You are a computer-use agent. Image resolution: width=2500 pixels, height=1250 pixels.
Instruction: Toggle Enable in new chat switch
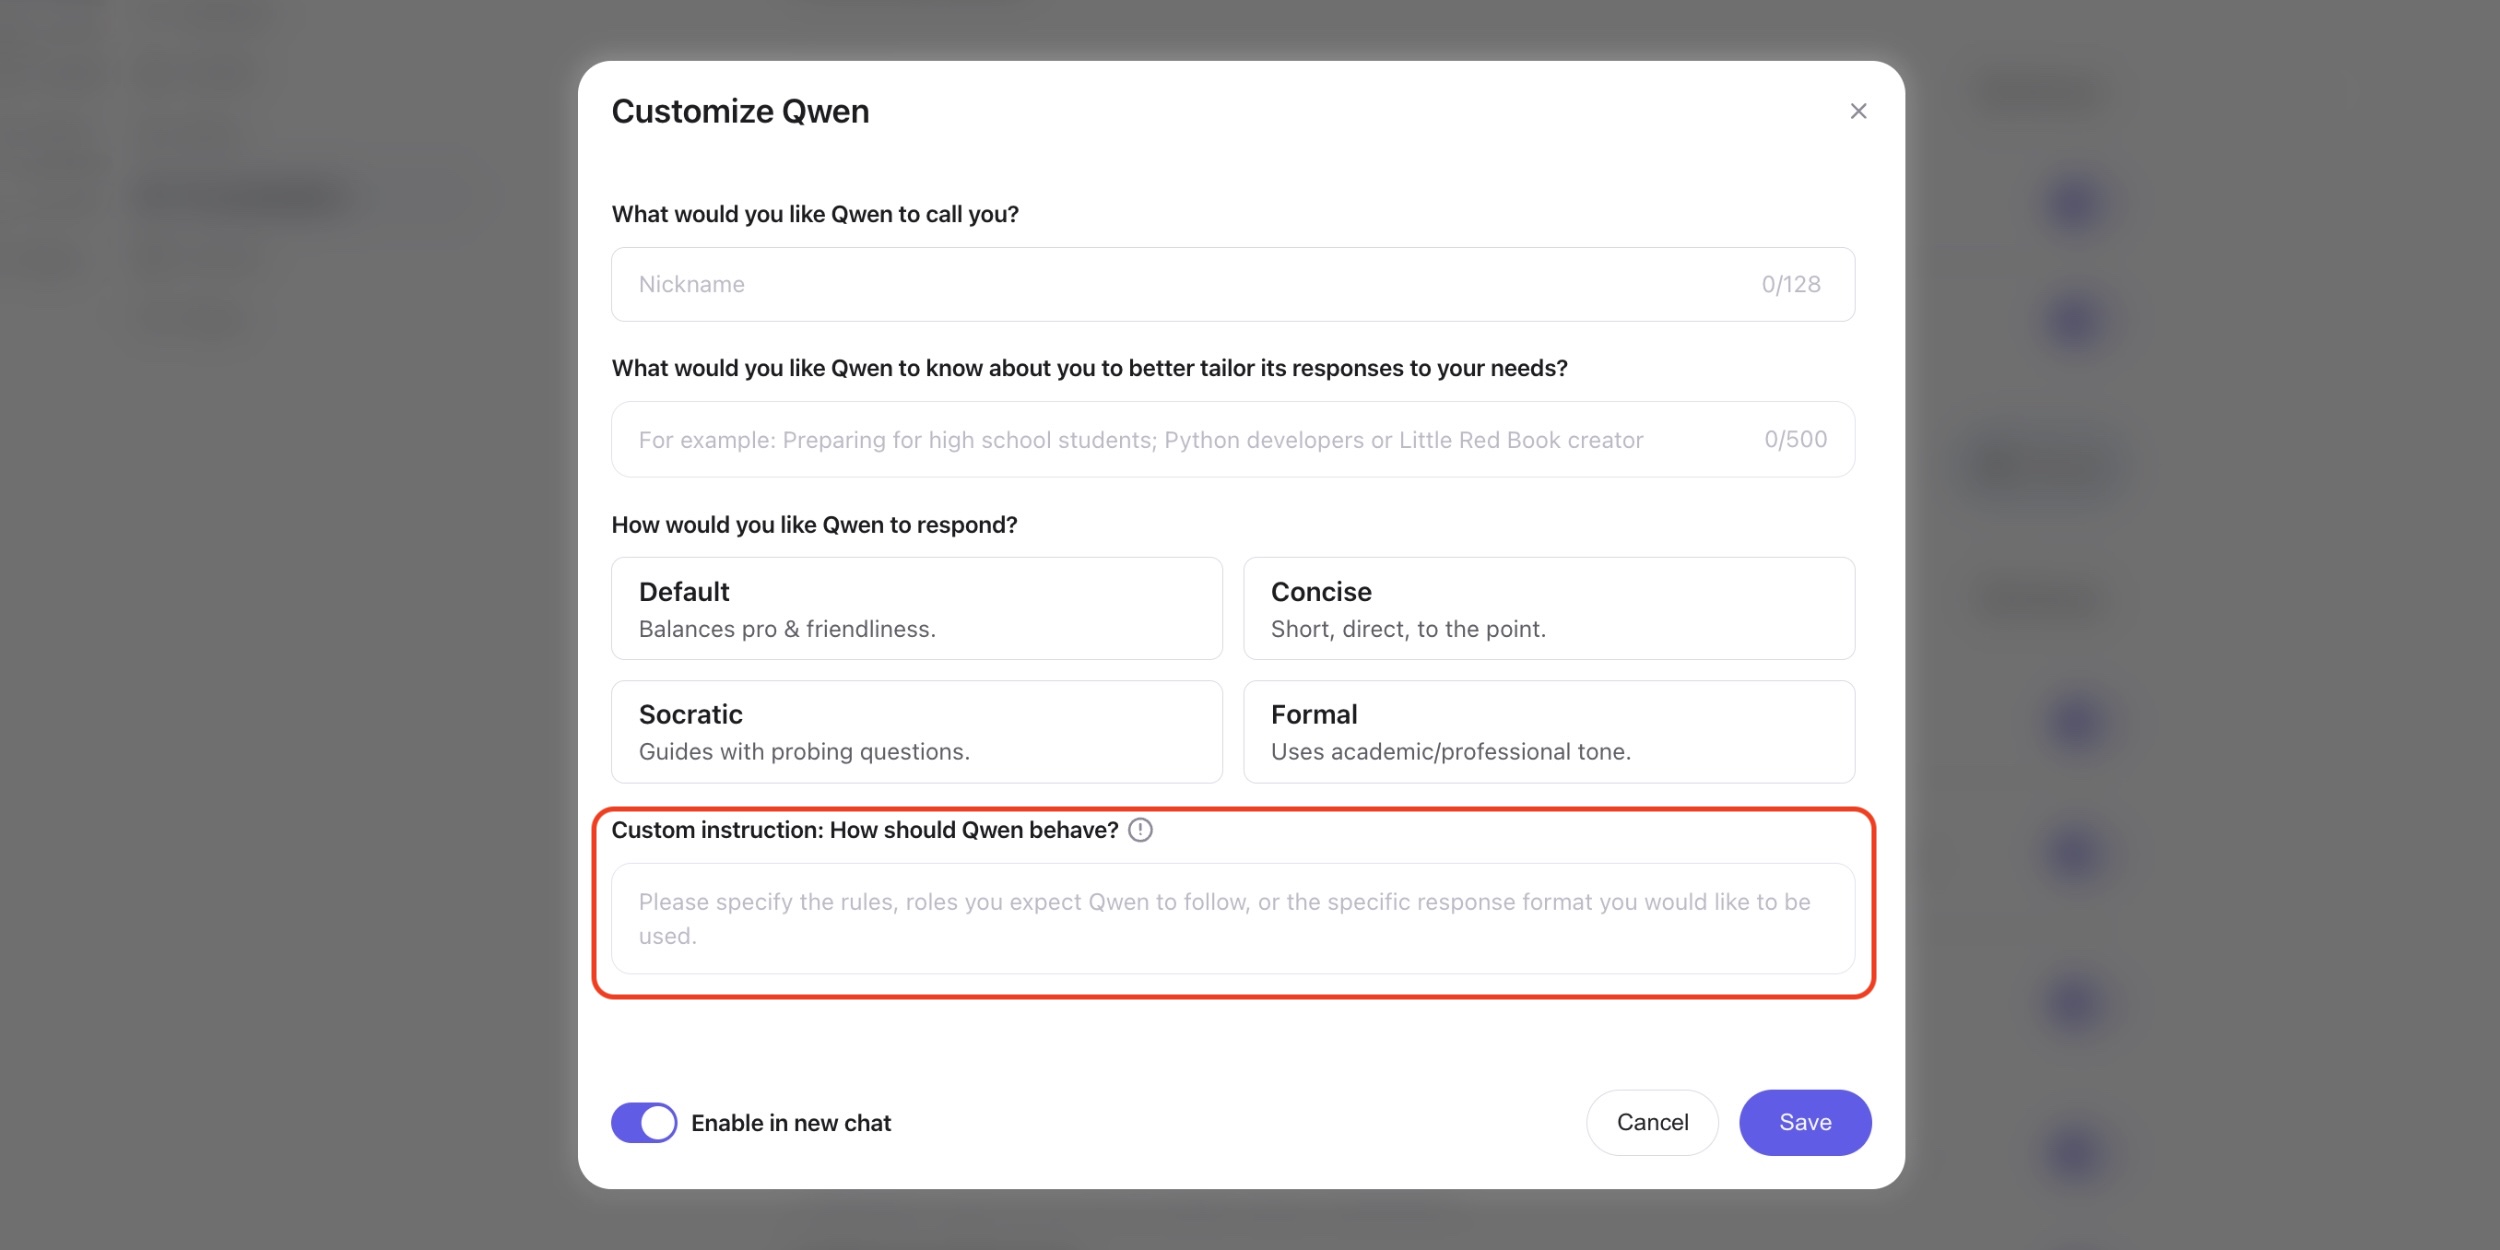click(x=644, y=1122)
